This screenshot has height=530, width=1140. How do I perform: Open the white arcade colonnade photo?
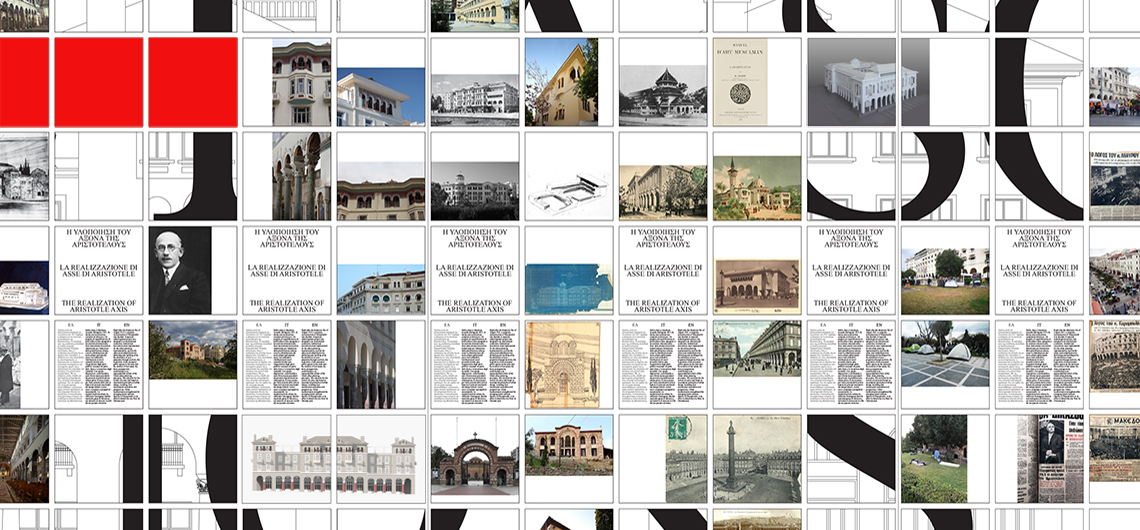[366, 364]
